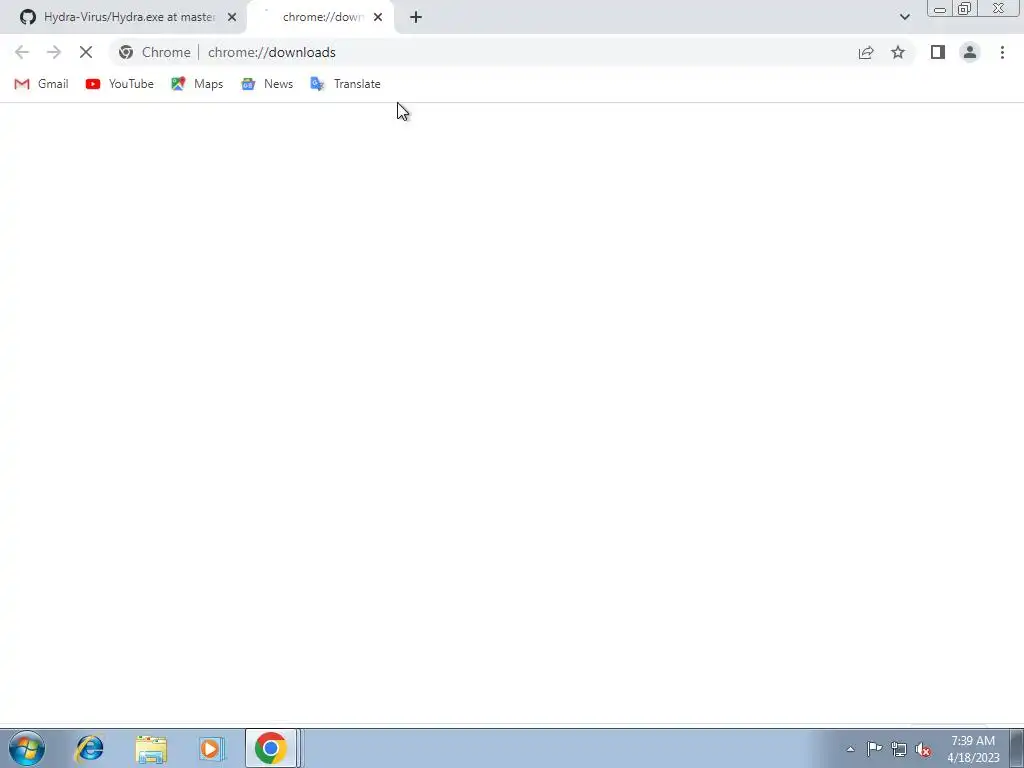Open the News bookmark
Image resolution: width=1024 pixels, height=768 pixels.
(x=267, y=84)
